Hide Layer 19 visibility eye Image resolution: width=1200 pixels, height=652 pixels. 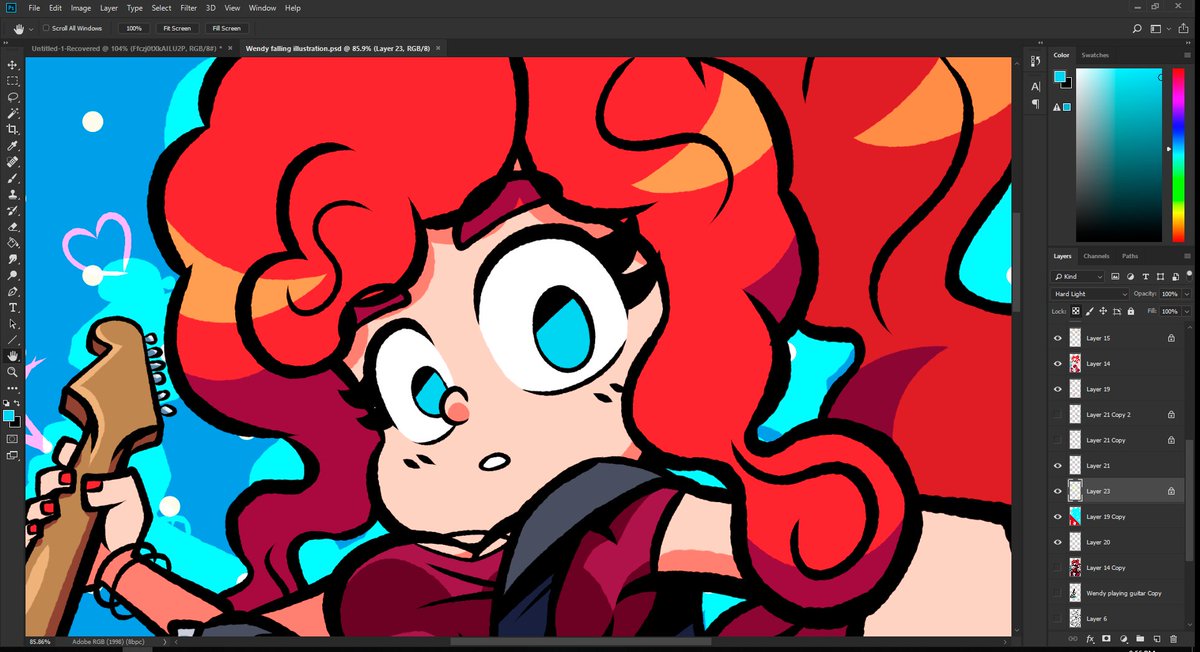(x=1058, y=389)
